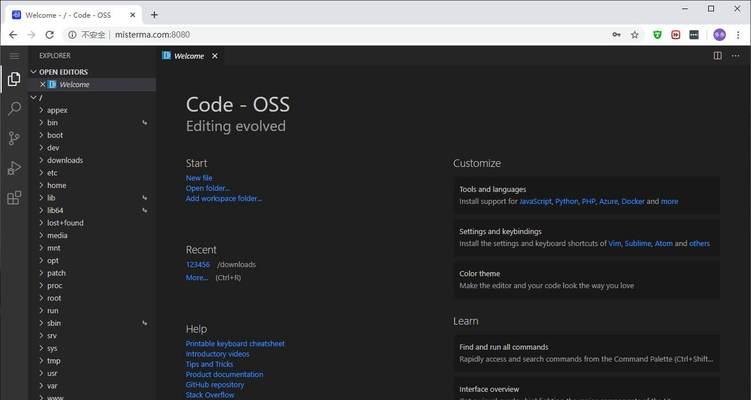Close Welcome in Open Editors list

point(43,84)
